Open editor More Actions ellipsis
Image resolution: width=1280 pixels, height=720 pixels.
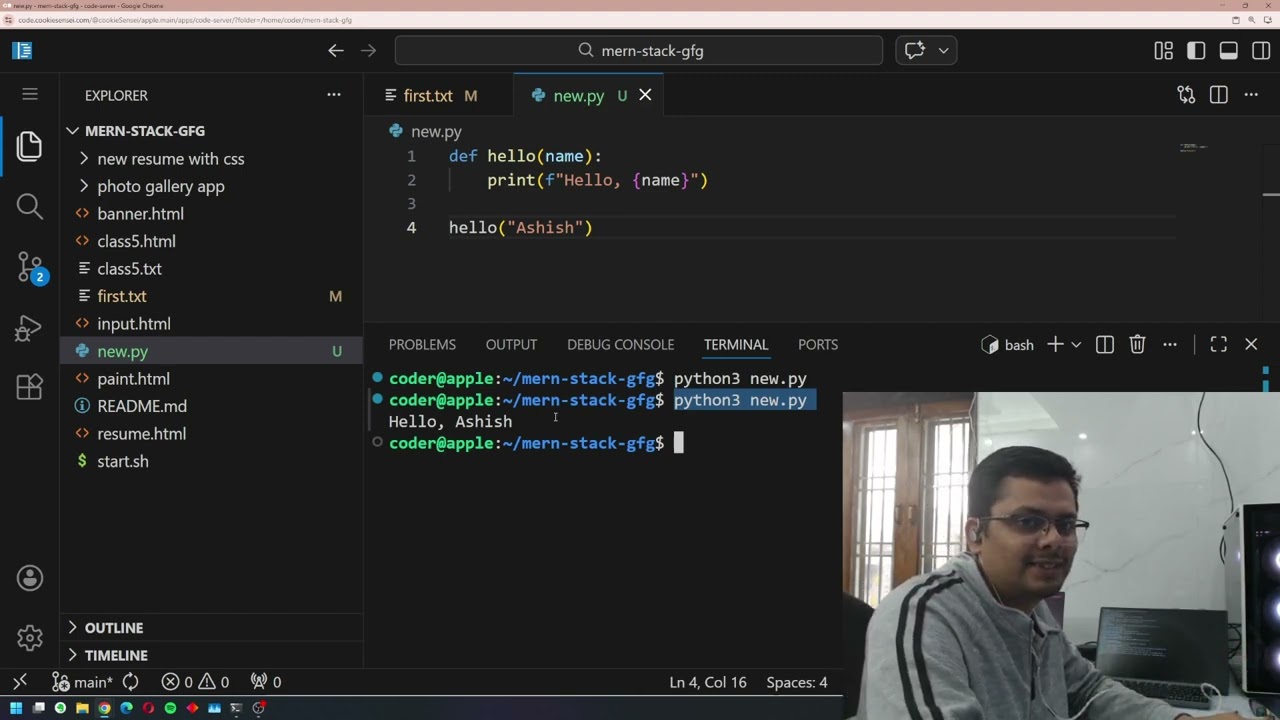1251,95
